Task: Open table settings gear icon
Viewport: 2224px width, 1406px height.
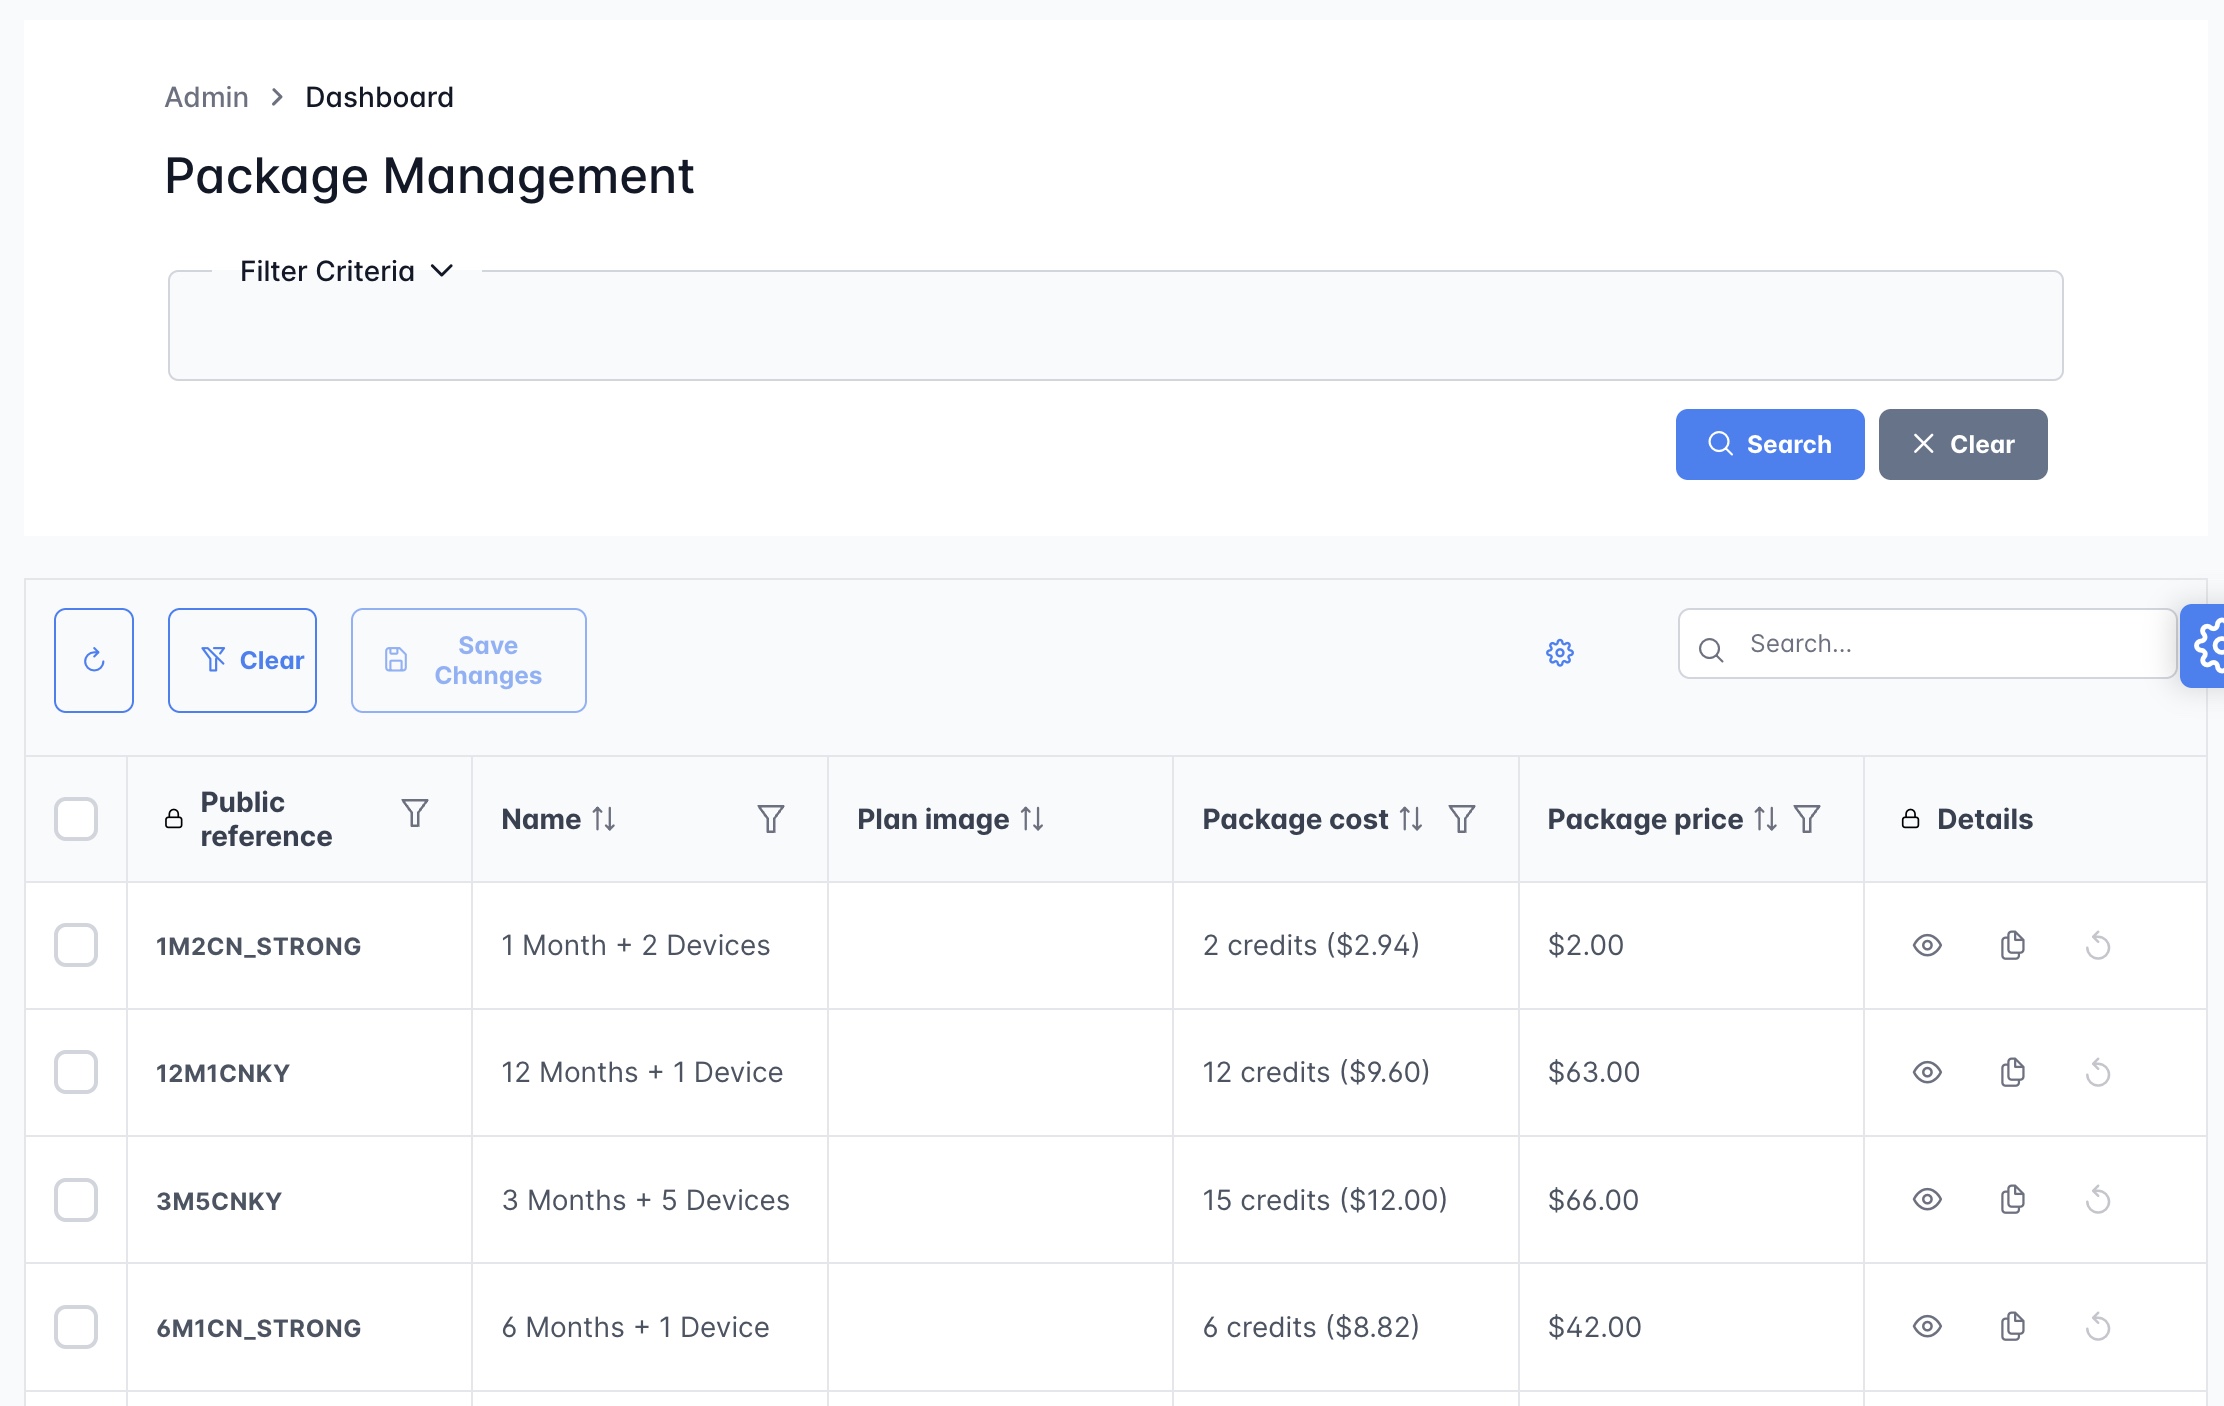Action: click(1560, 653)
